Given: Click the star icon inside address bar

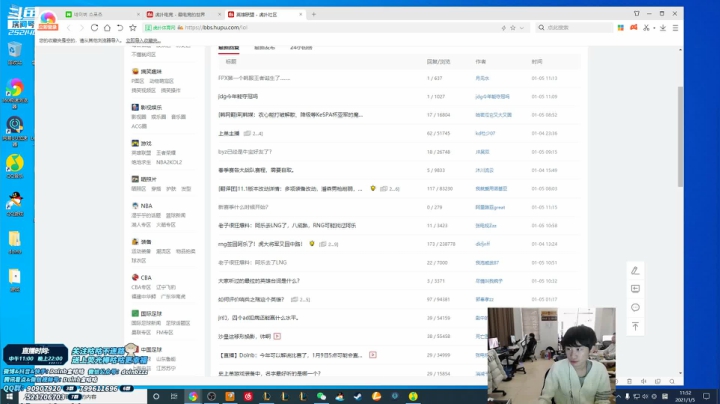Looking at the screenshot, I should click(513, 28).
